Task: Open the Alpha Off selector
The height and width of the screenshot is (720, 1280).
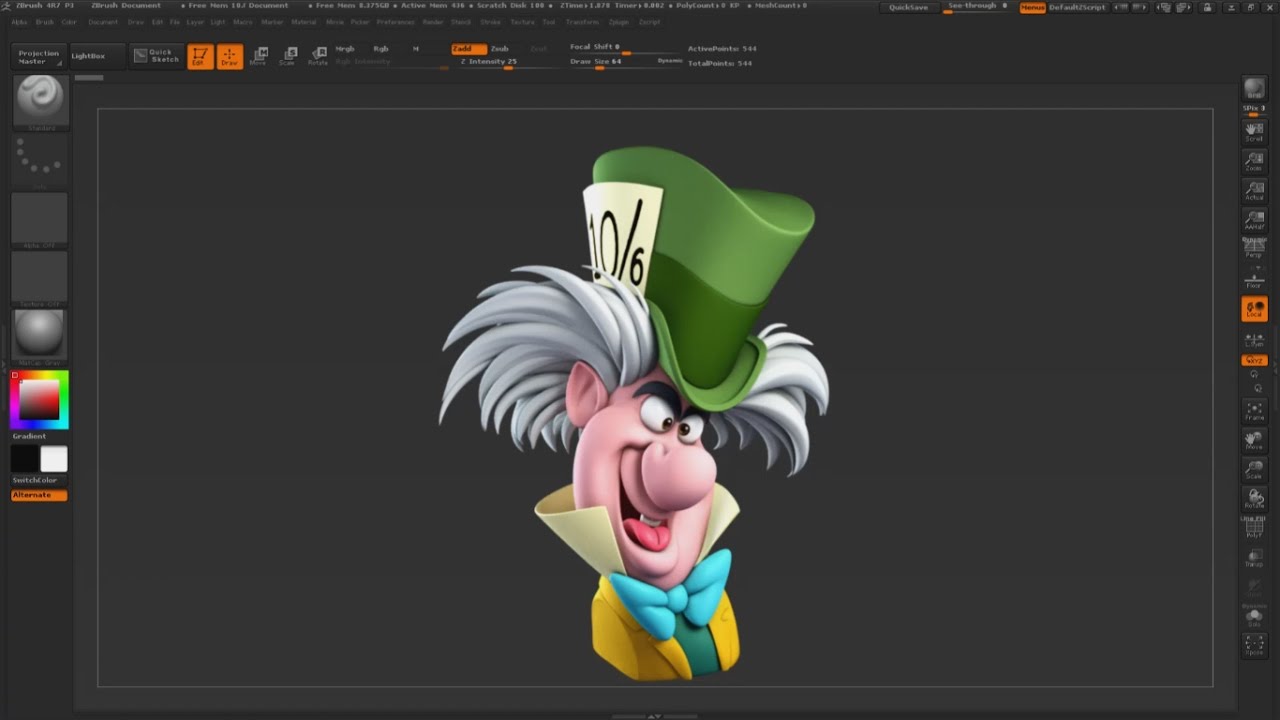Action: click(x=40, y=219)
